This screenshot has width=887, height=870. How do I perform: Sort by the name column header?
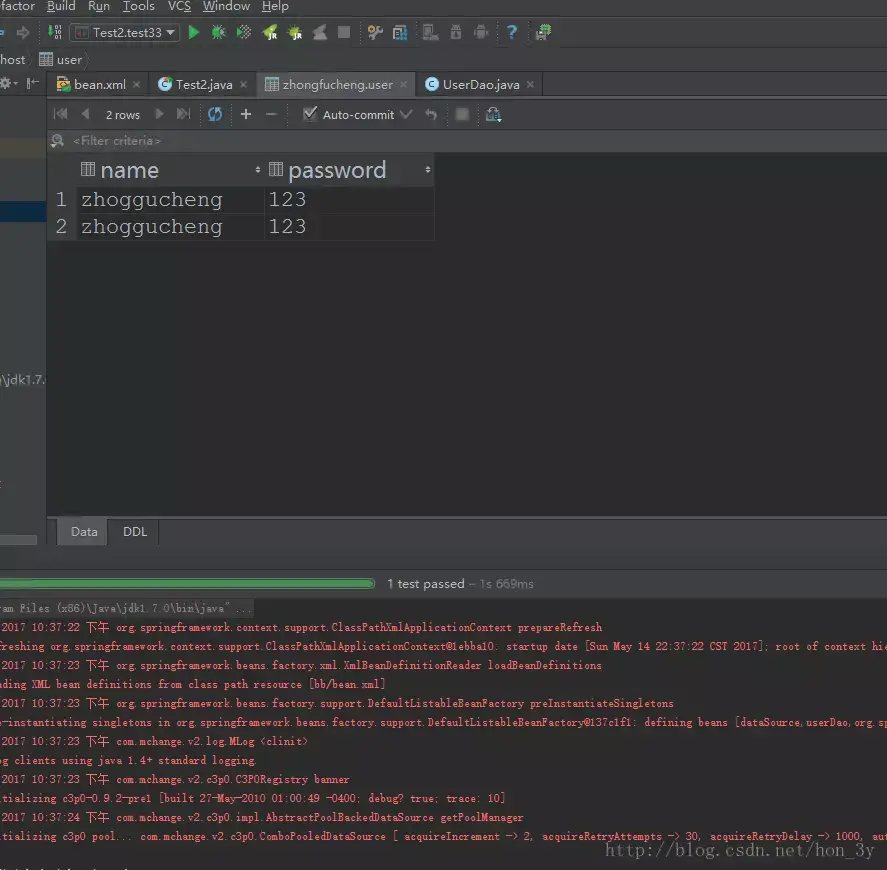point(129,170)
